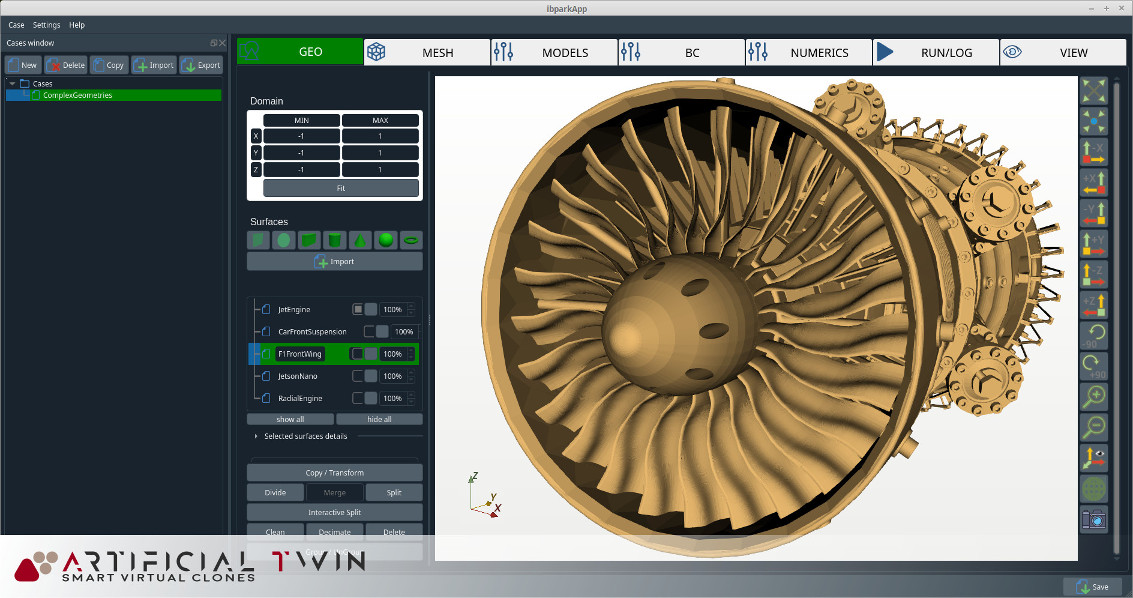Expand Selected surfaces details section

pos(256,436)
